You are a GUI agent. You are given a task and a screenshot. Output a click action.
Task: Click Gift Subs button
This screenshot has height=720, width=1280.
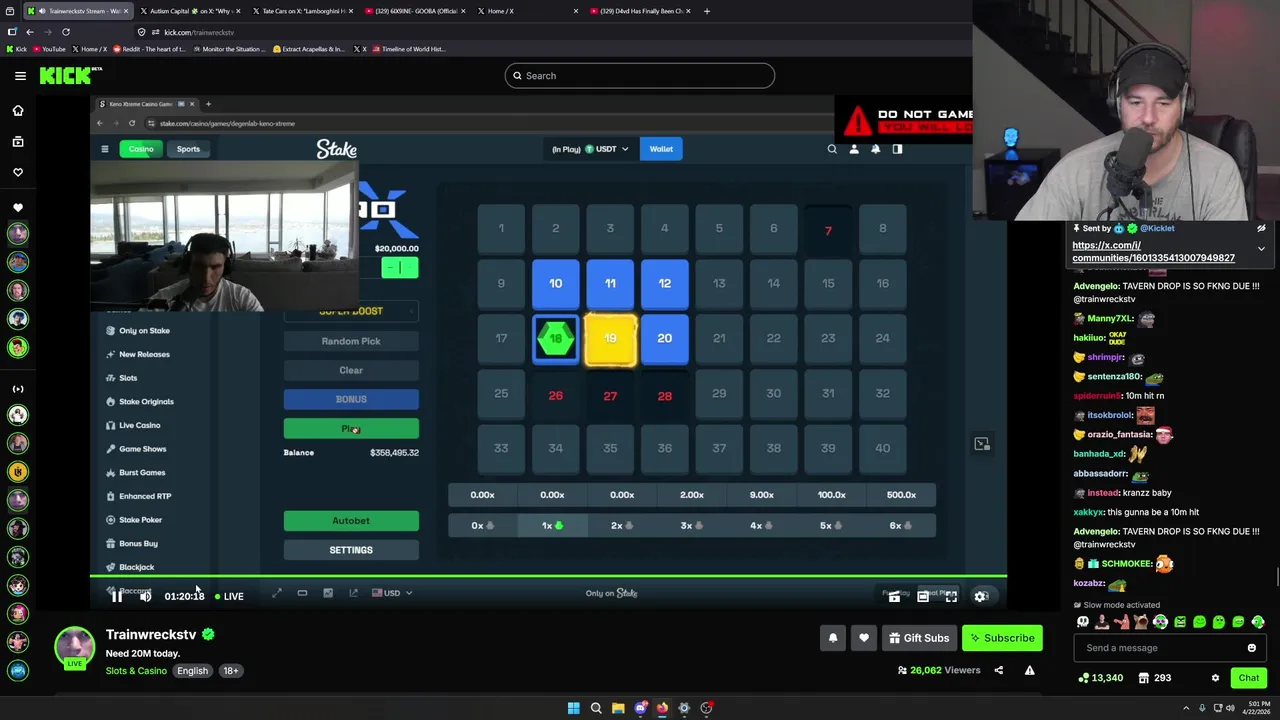pos(919,638)
